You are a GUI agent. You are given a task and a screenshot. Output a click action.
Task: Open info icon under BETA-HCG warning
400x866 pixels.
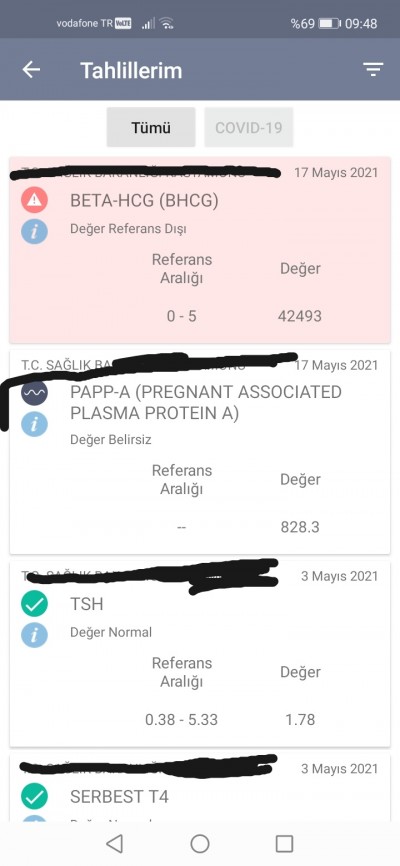[x=34, y=231]
